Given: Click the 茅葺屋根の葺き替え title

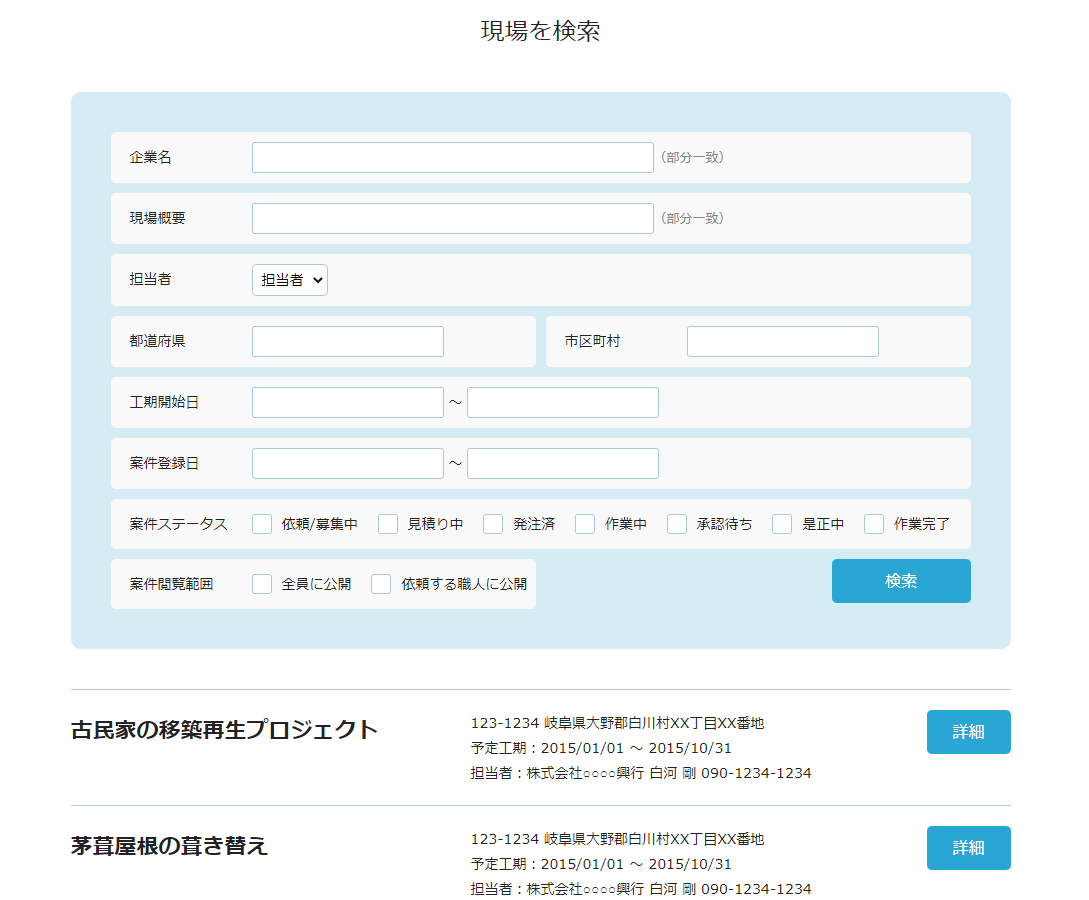Looking at the screenshot, I should pyautogui.click(x=169, y=846).
